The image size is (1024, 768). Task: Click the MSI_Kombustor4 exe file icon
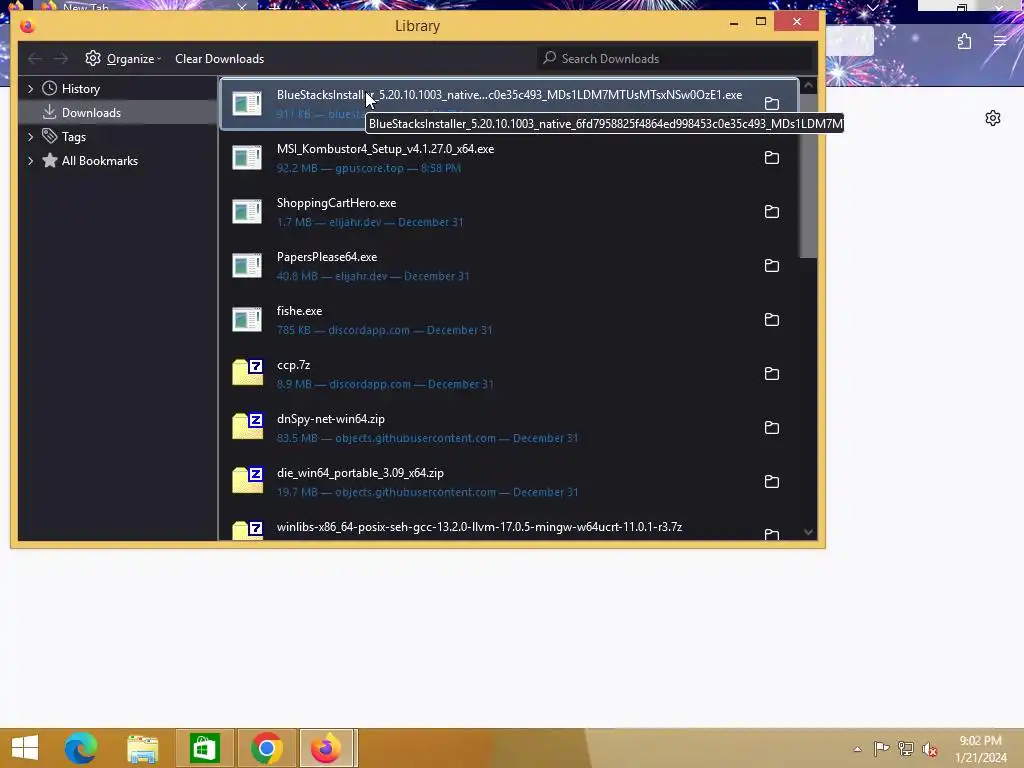click(x=247, y=157)
